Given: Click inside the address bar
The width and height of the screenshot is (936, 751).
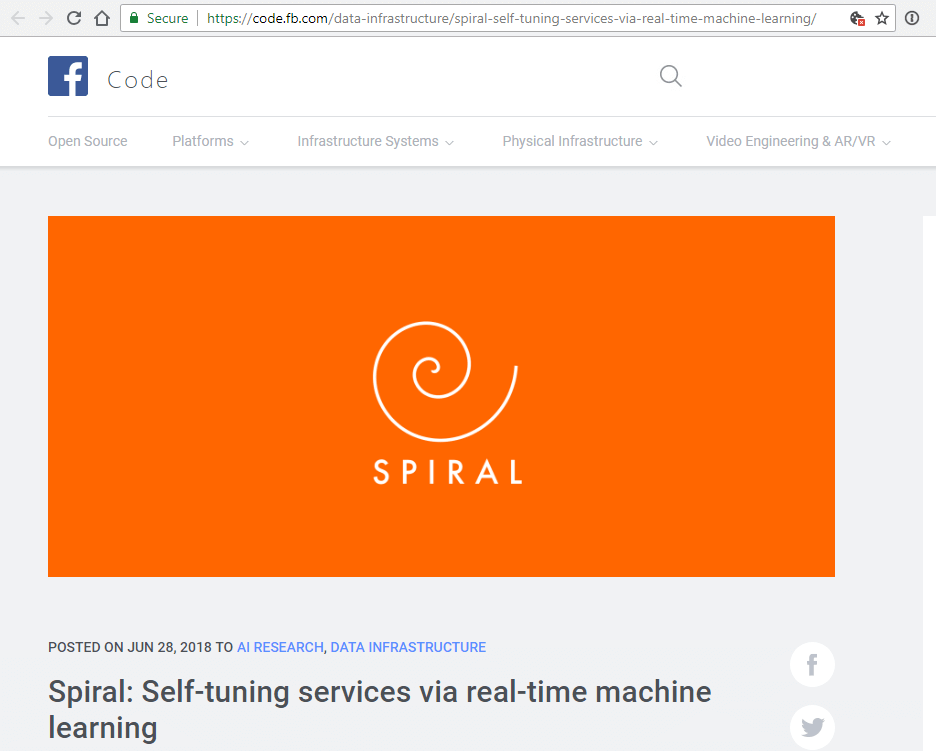Looking at the screenshot, I should click(x=450, y=17).
